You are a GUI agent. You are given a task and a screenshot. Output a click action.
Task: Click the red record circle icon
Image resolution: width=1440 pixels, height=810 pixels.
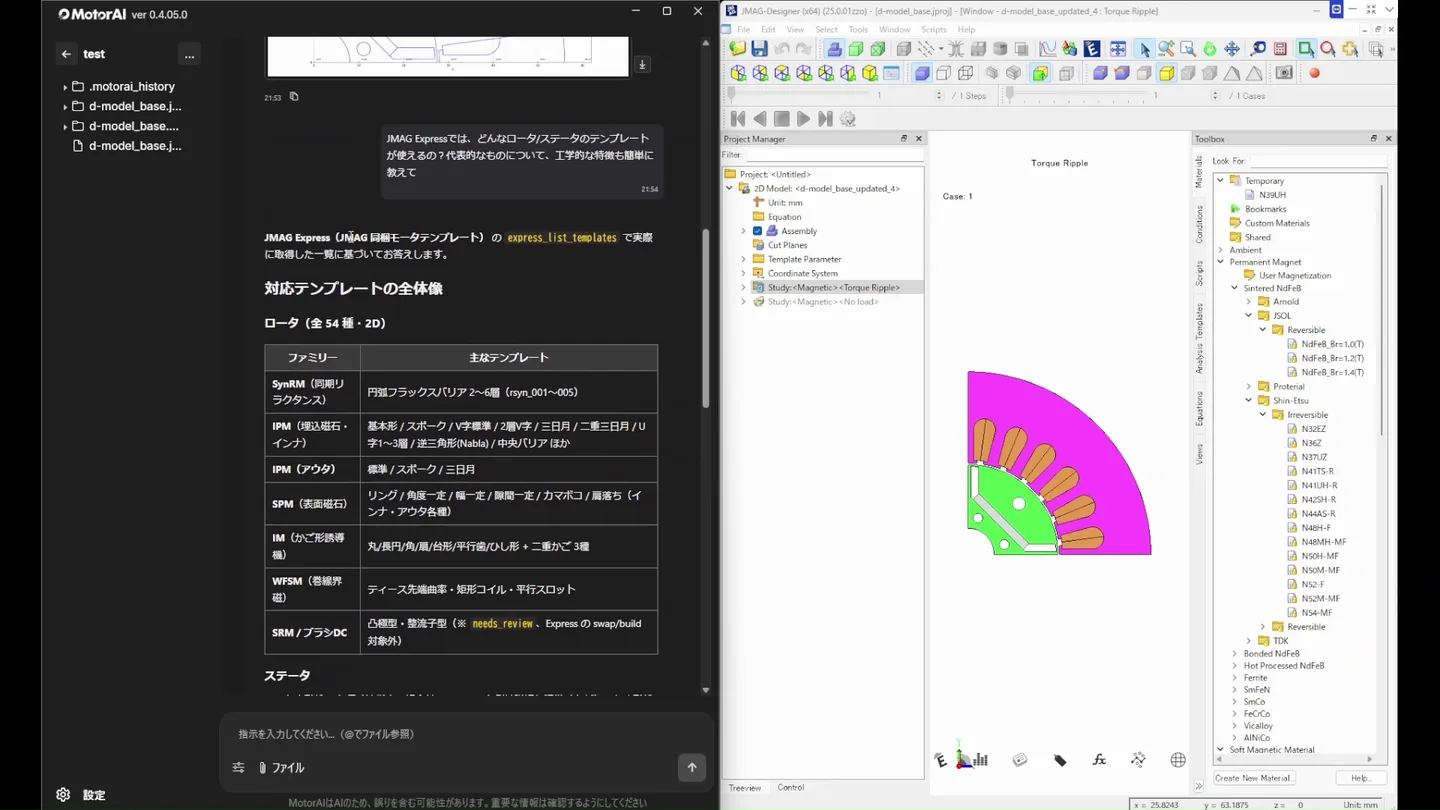click(x=1314, y=73)
